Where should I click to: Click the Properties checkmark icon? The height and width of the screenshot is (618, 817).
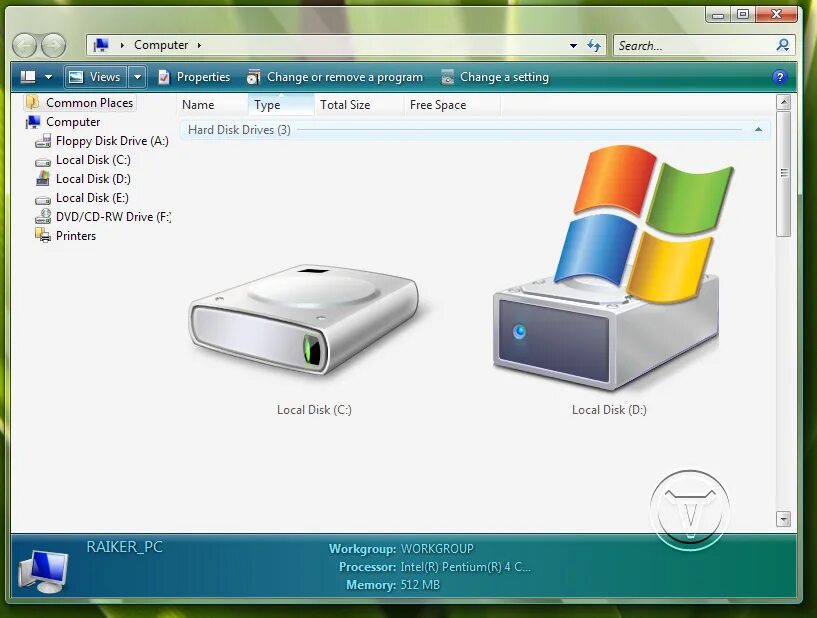(x=164, y=77)
